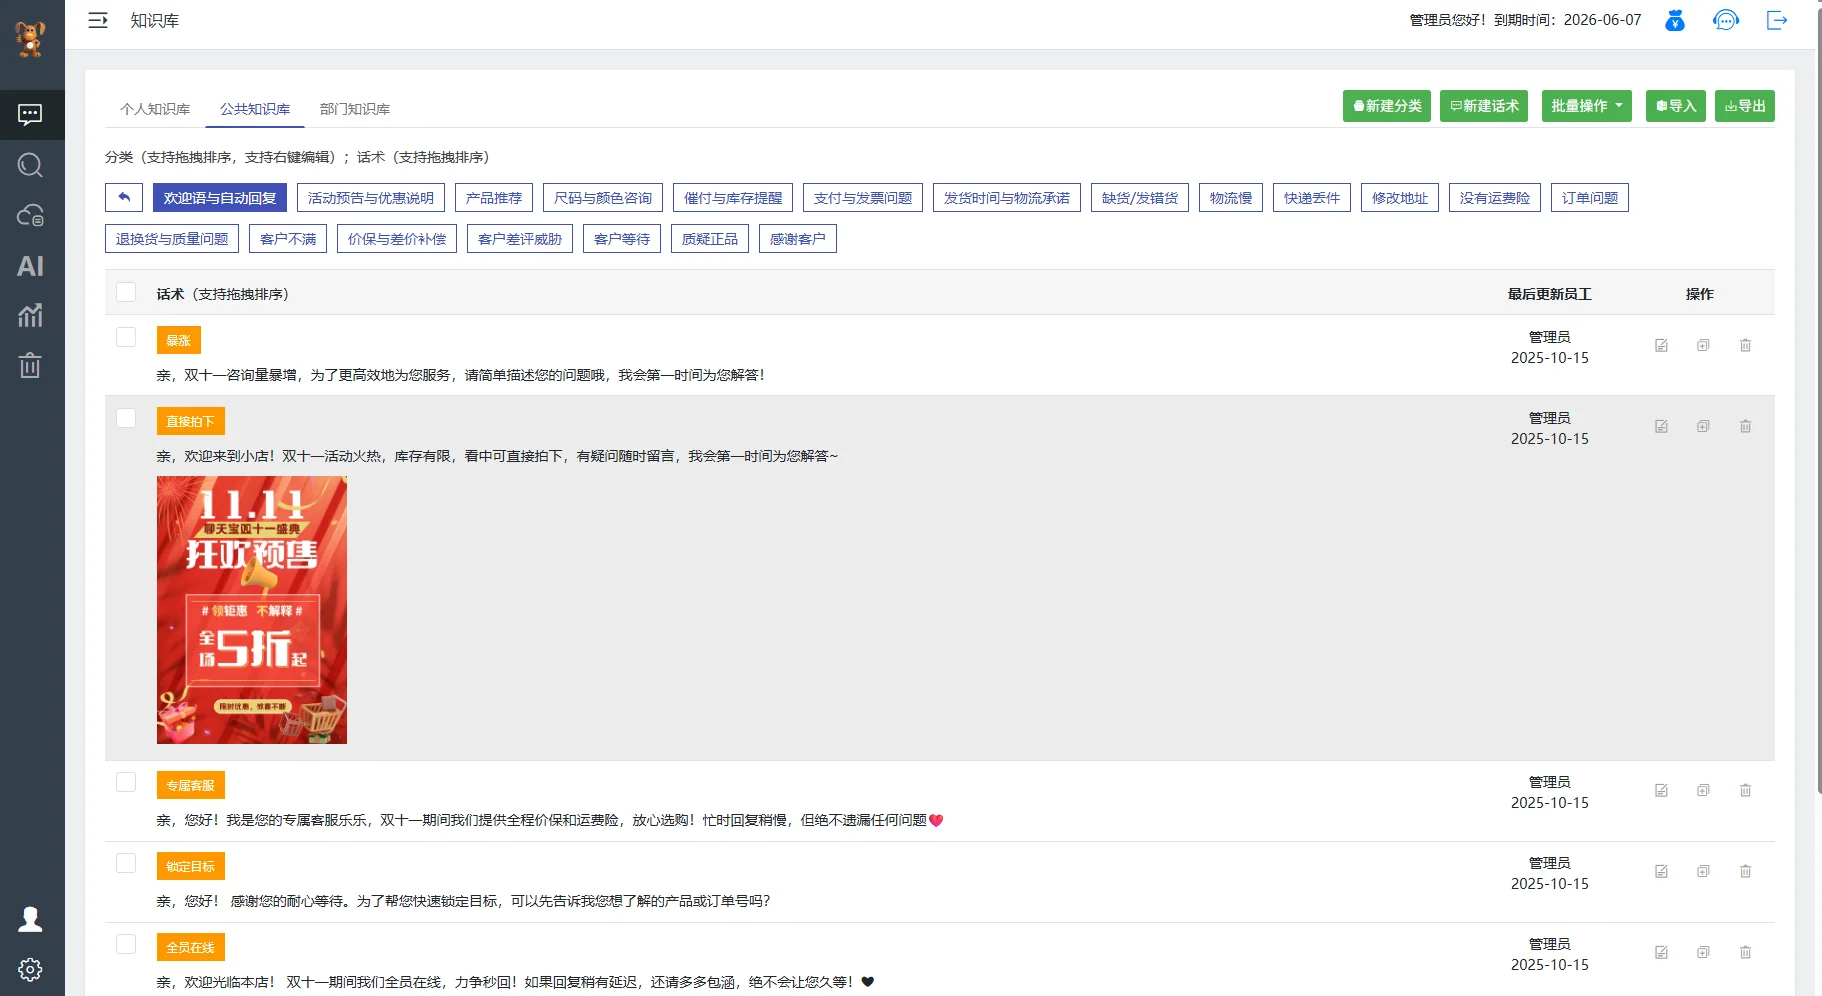Open the magnifier search icon in sidebar
This screenshot has height=996, width=1822.
(30, 165)
